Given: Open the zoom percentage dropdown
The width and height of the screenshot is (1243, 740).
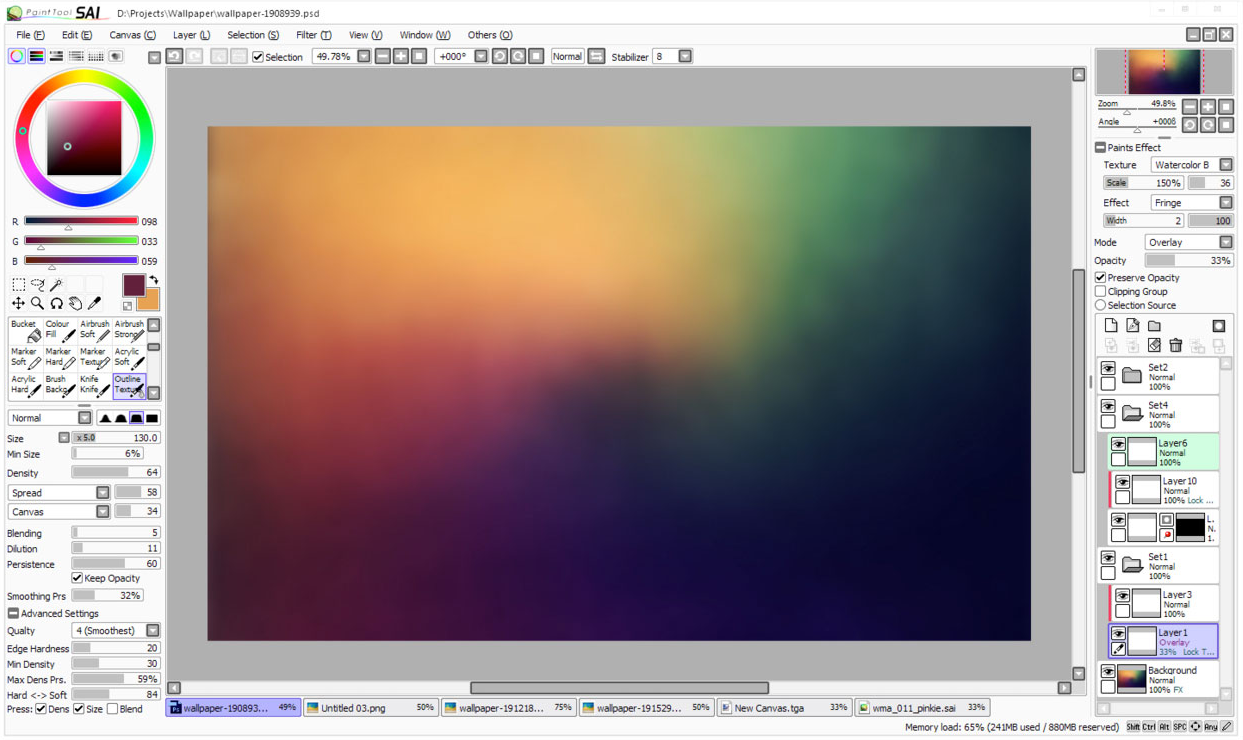Looking at the screenshot, I should (x=364, y=57).
